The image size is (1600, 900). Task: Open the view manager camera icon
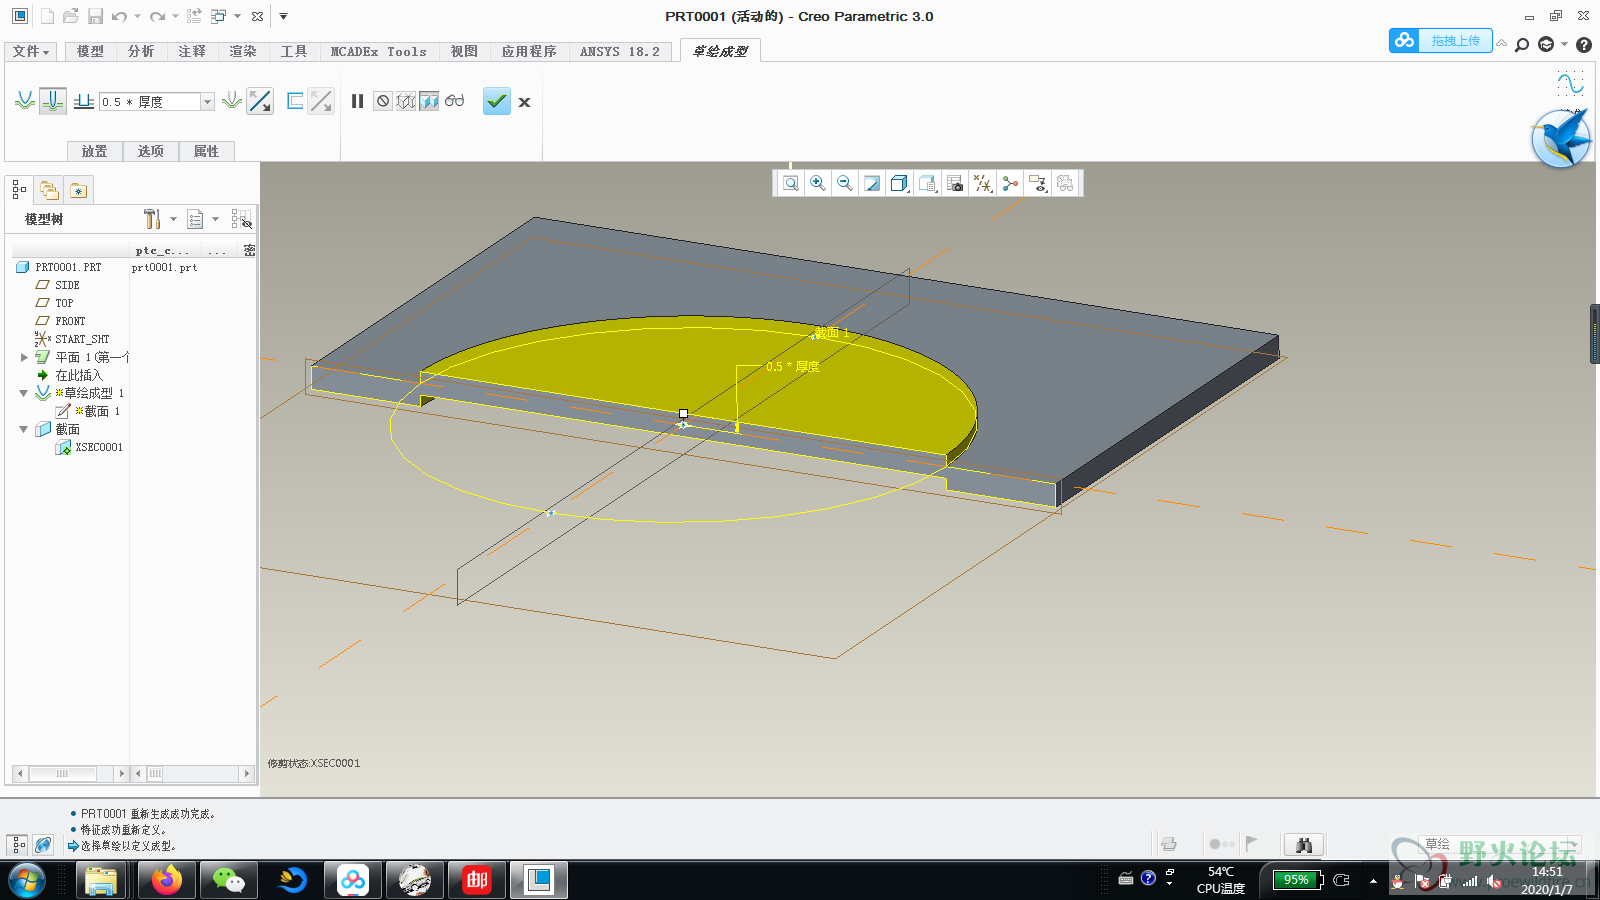[955, 183]
